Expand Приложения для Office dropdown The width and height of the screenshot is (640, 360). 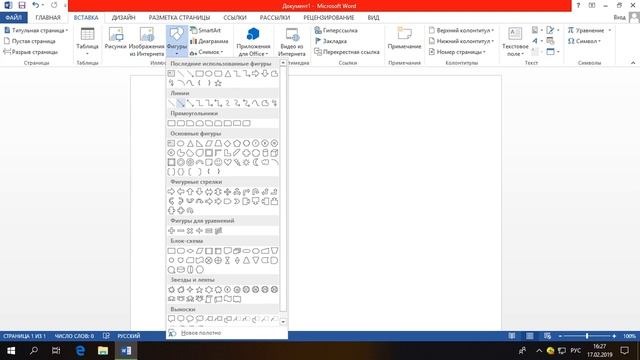click(x=253, y=42)
